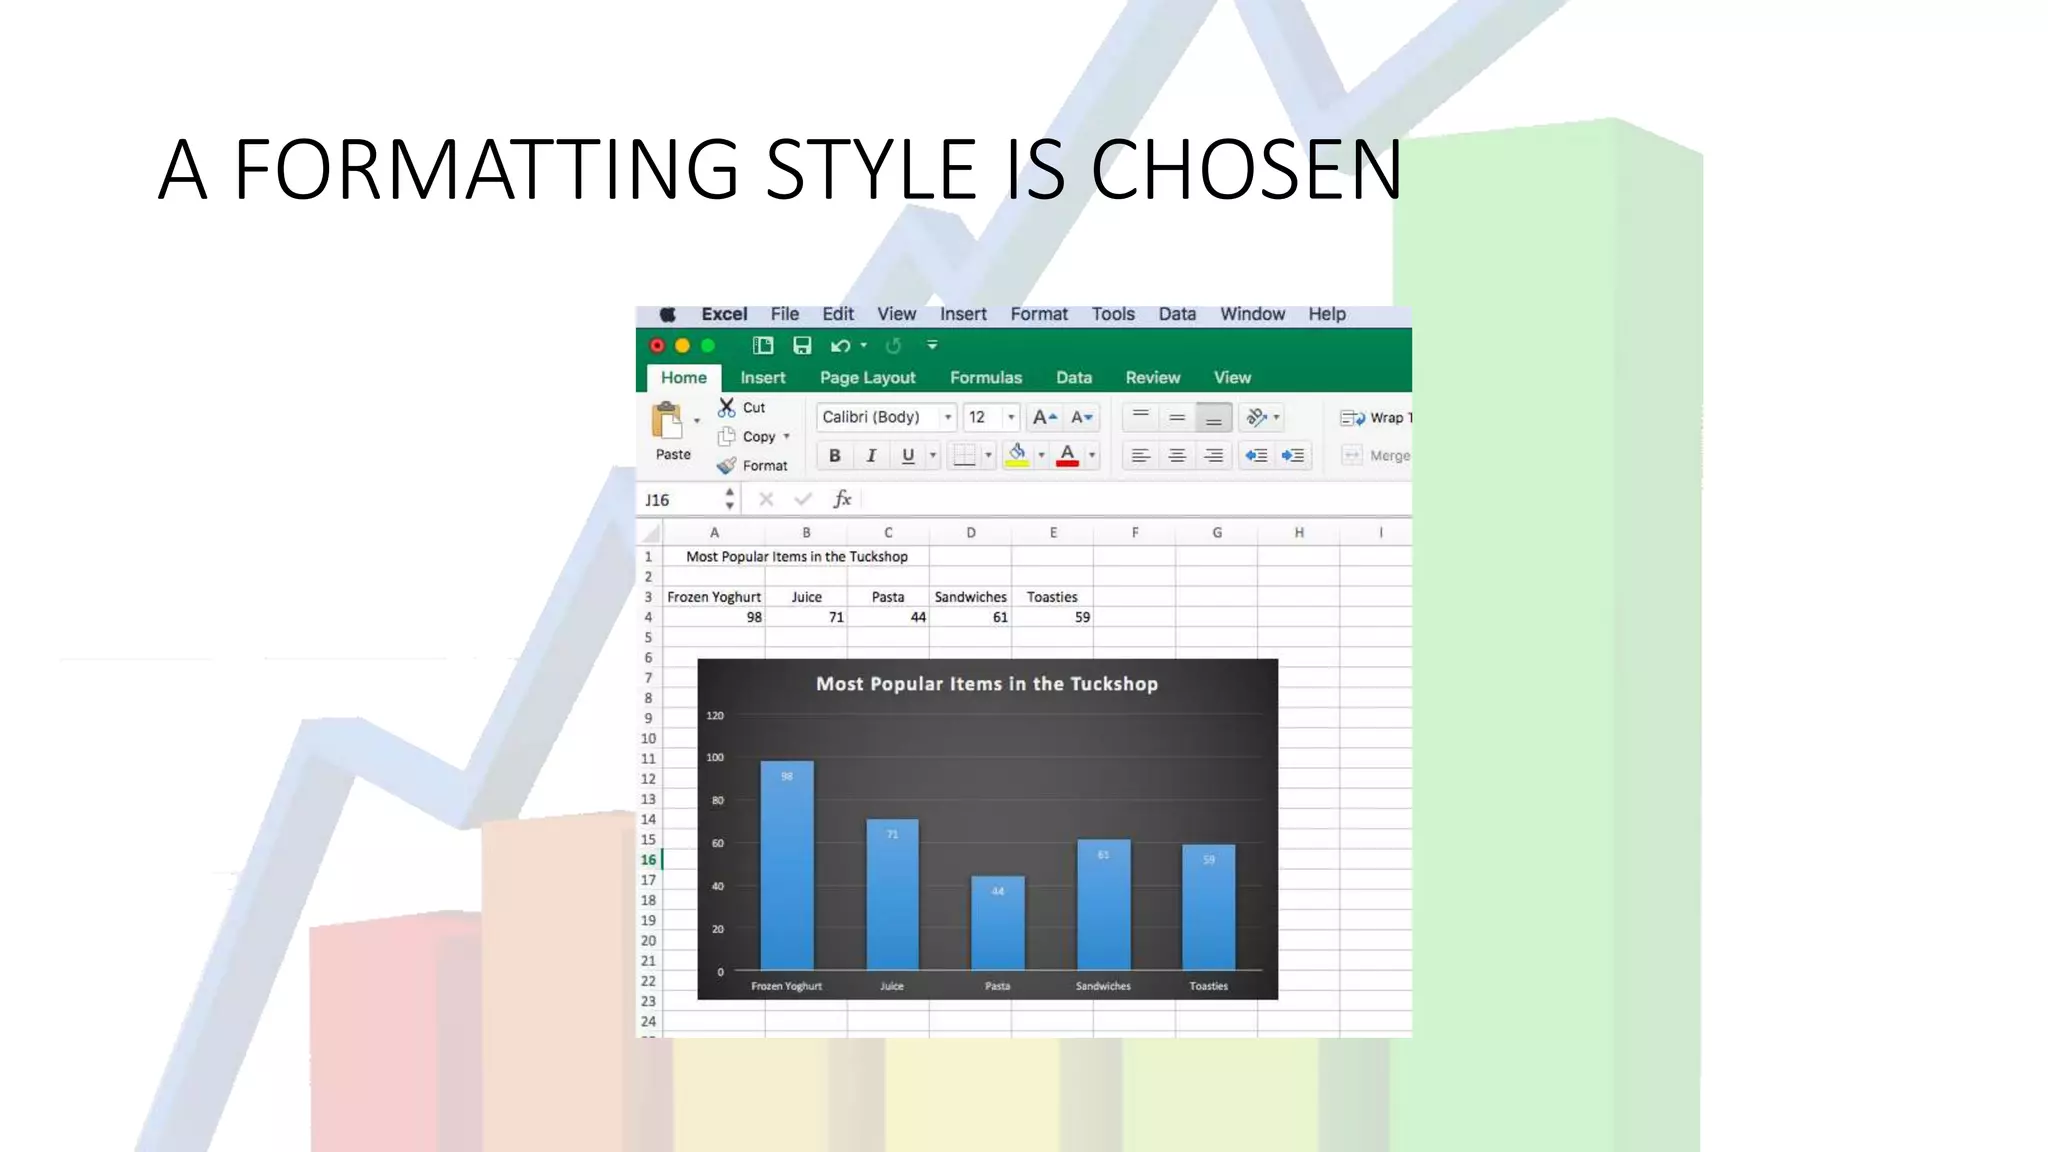Screen dimensions: 2048x1152
Task: Select the cell containing Frozen Yoghurt
Action: point(714,597)
